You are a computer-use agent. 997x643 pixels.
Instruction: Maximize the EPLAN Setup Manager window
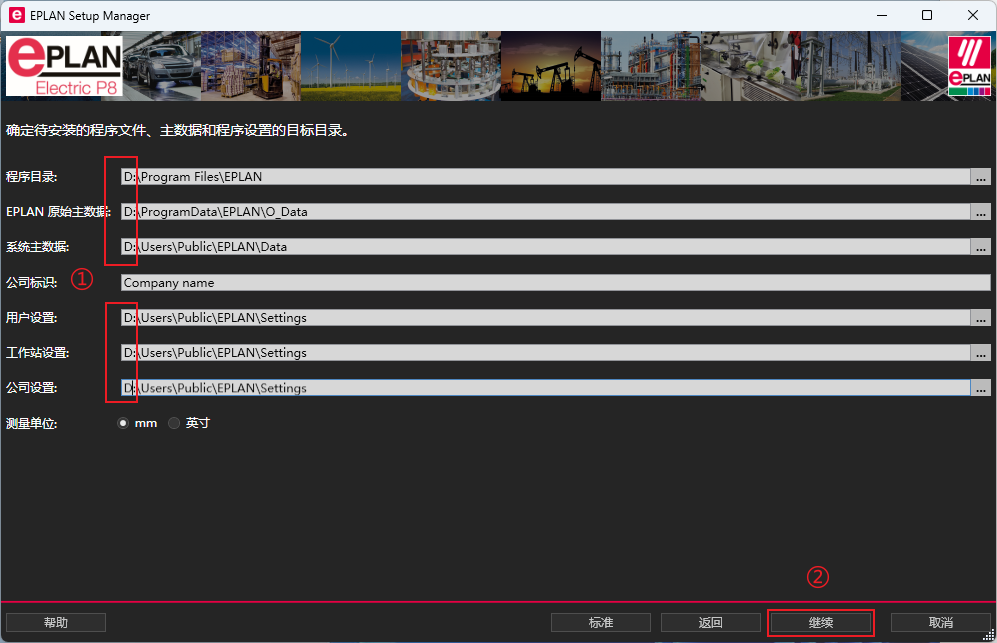[x=927, y=15]
